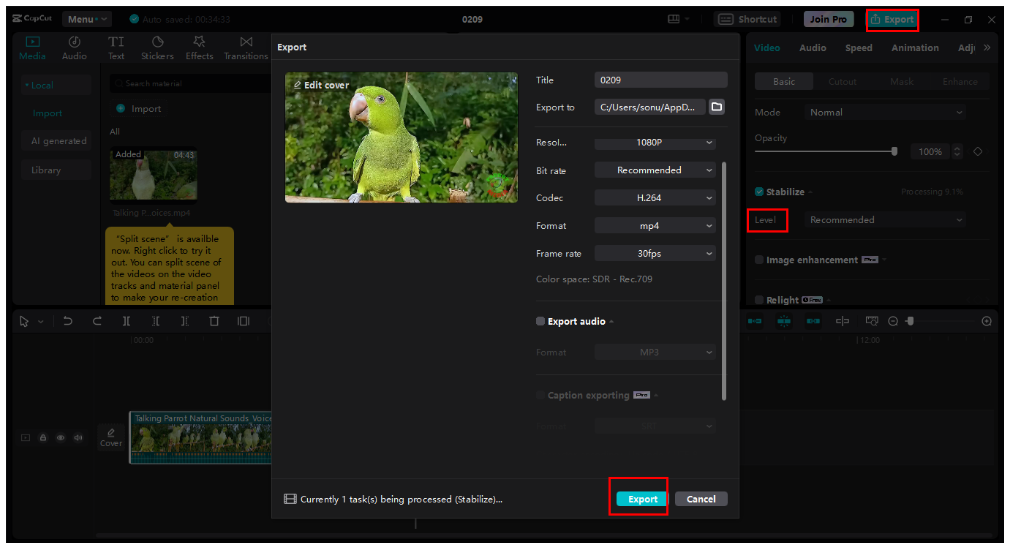The height and width of the screenshot is (548, 1010).
Task: Toggle the track lock icon
Action: click(43, 437)
